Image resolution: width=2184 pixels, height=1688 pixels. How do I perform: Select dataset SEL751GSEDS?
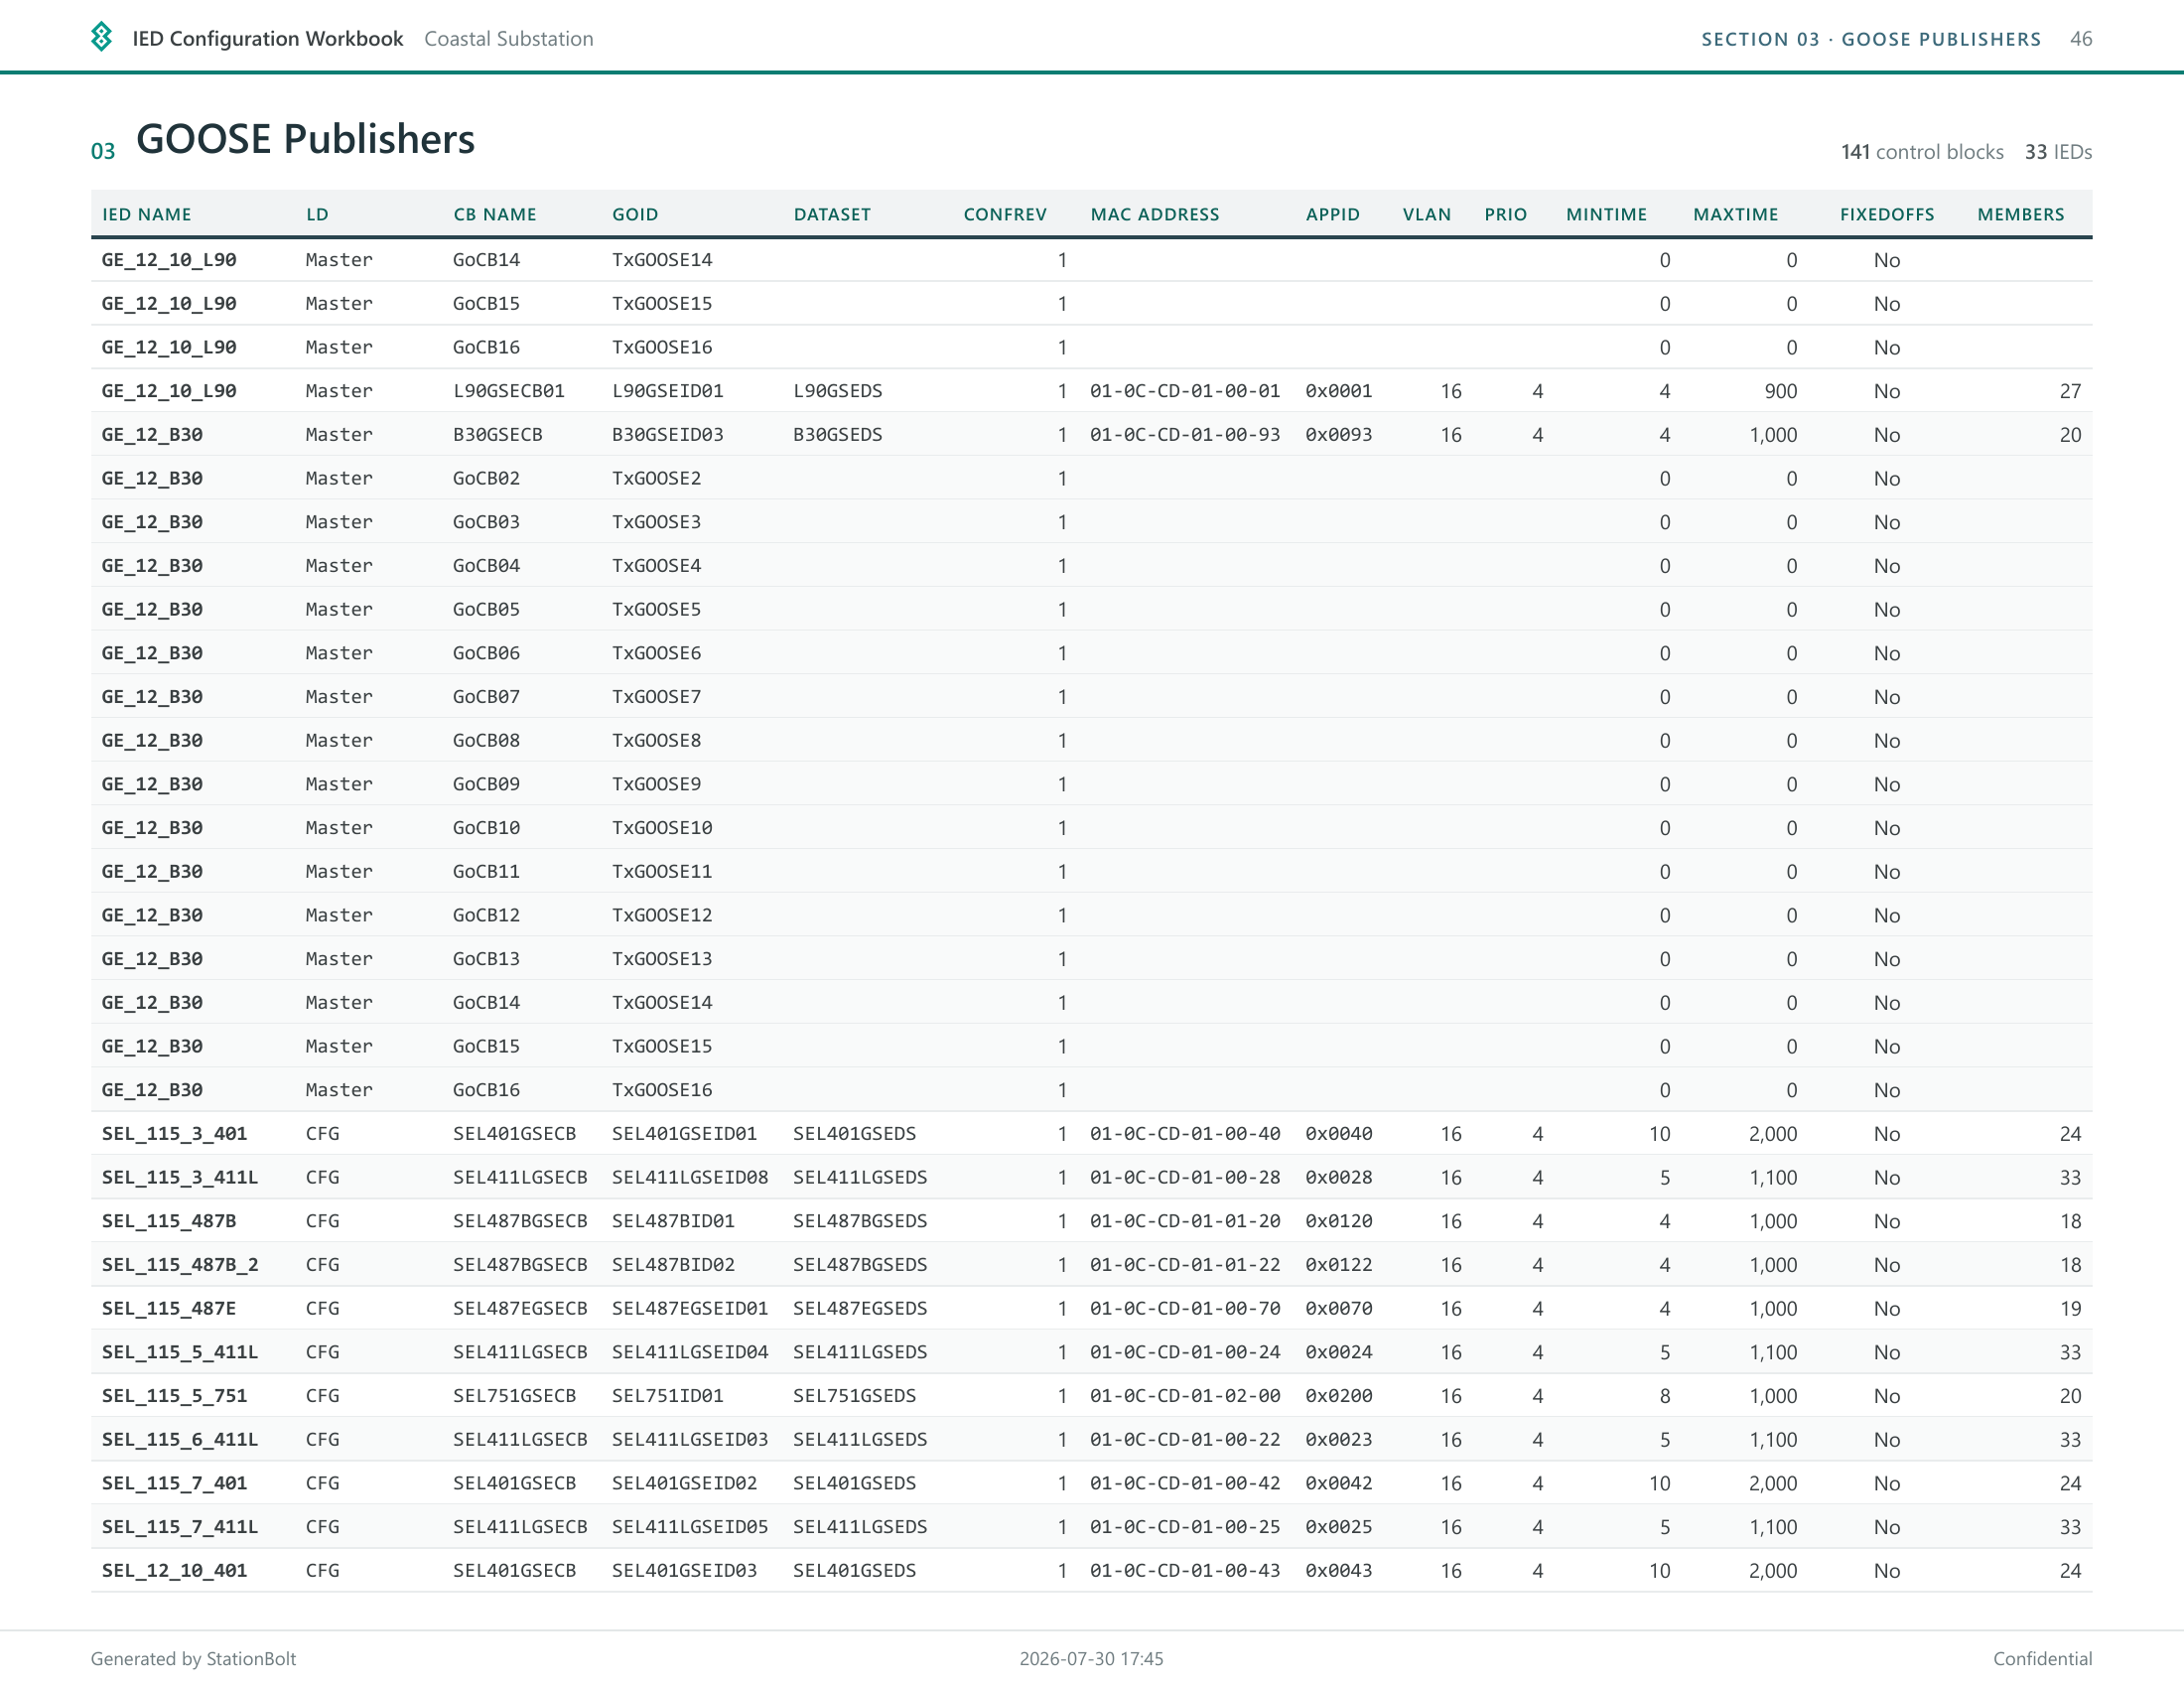click(x=854, y=1396)
